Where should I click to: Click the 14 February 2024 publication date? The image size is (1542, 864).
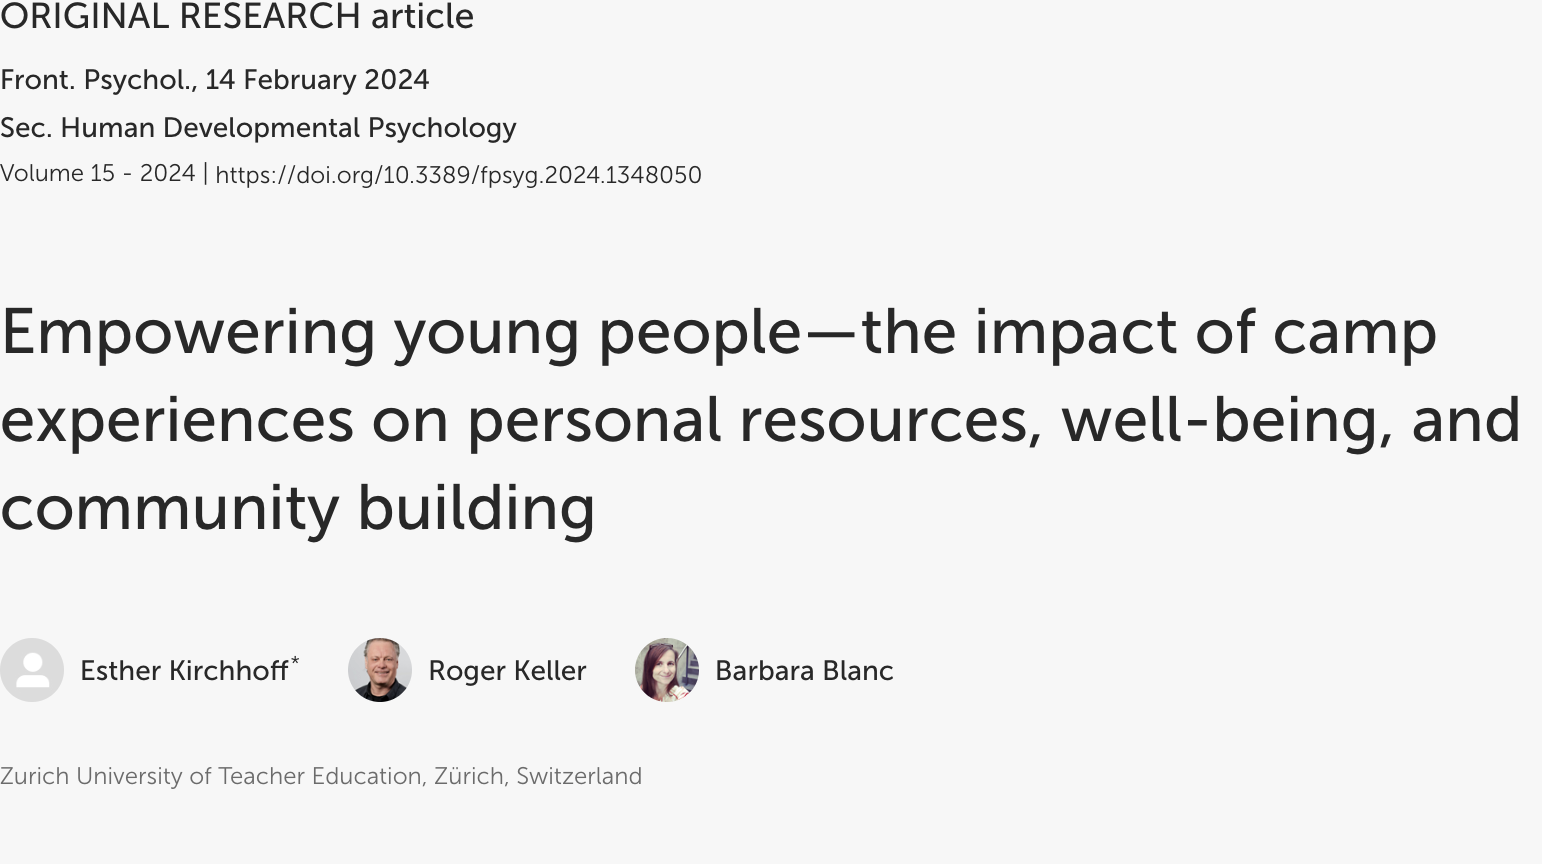(317, 80)
